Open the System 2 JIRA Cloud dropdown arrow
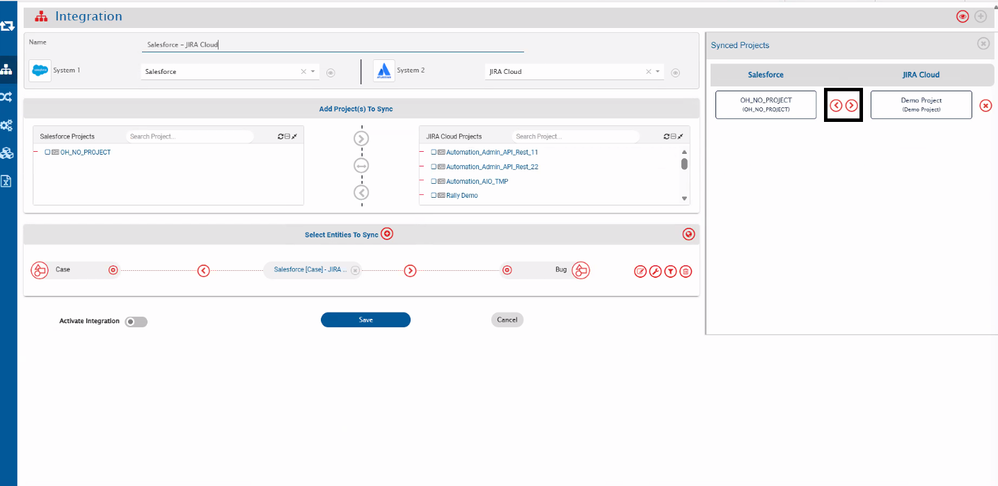Viewport: 998px width, 486px height. (x=658, y=72)
